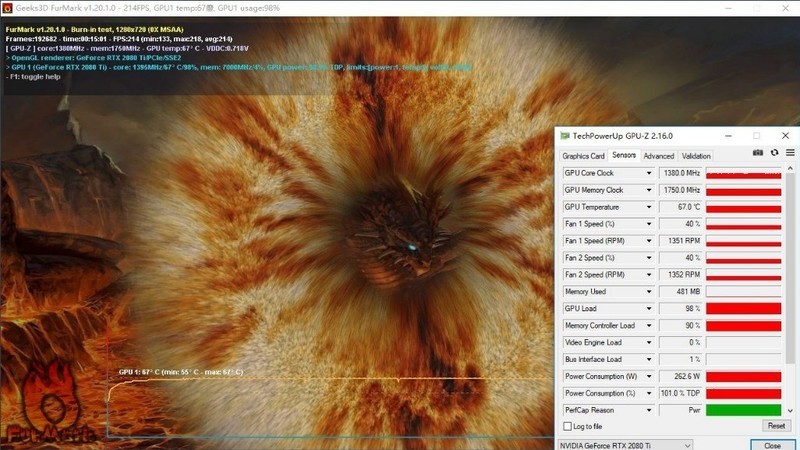
Task: Open the Advanced tab
Action: (658, 156)
